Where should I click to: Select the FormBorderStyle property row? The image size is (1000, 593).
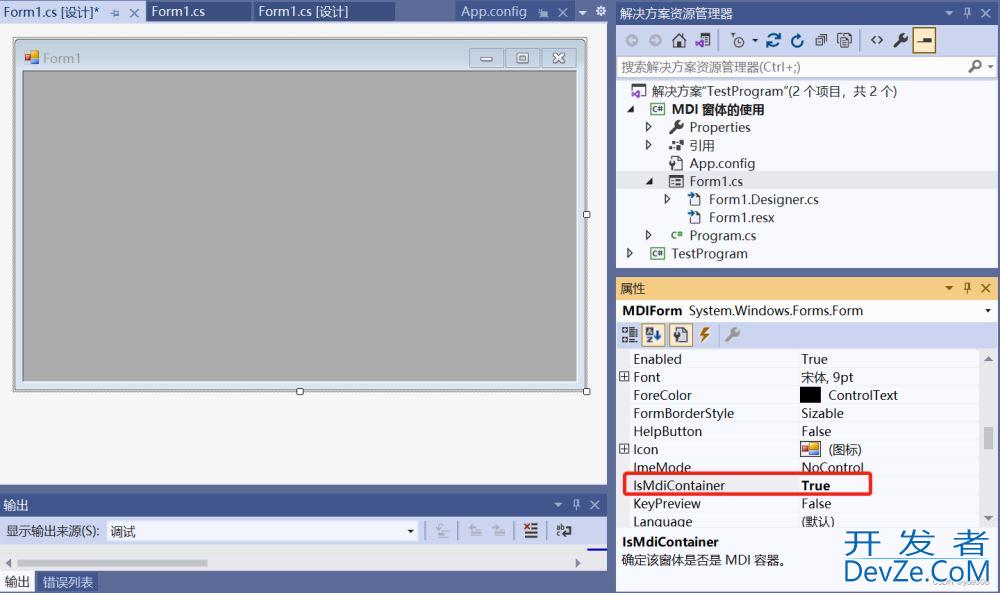[x=800, y=413]
